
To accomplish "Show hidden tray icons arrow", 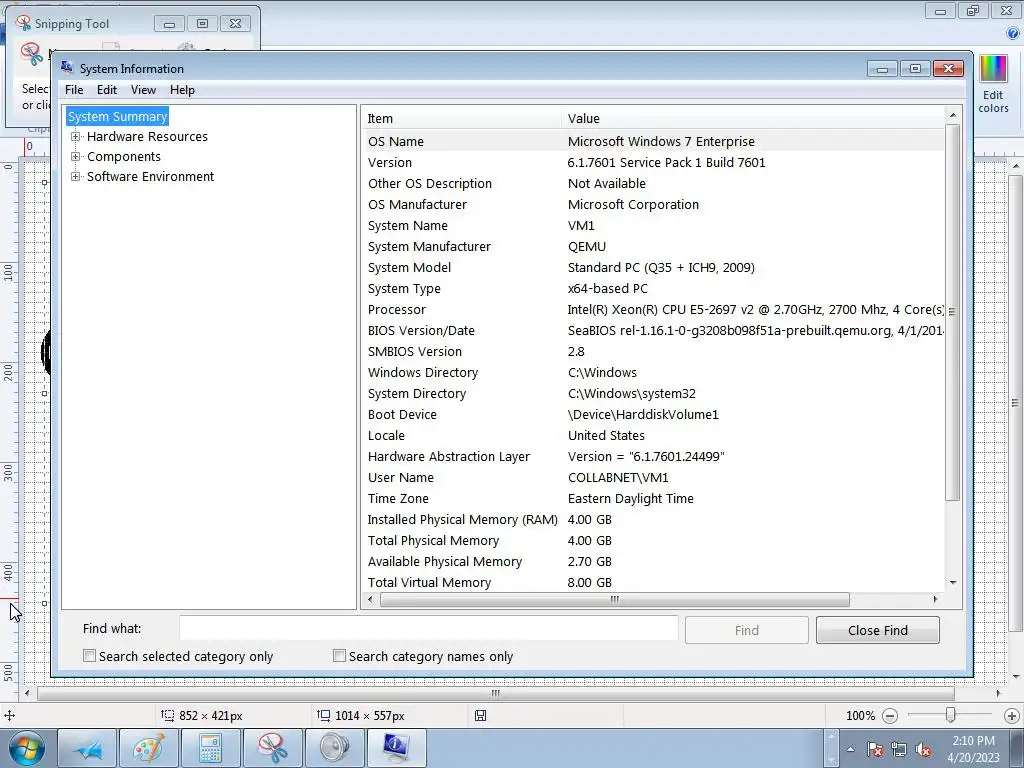I will click(x=850, y=750).
